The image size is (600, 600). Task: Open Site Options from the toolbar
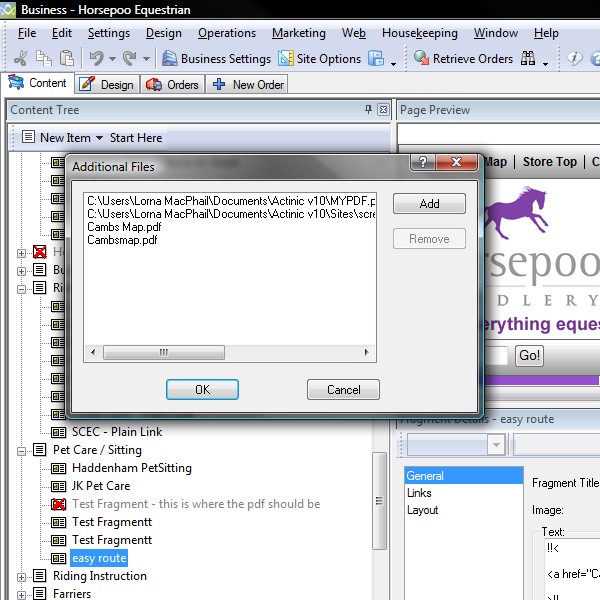point(320,59)
